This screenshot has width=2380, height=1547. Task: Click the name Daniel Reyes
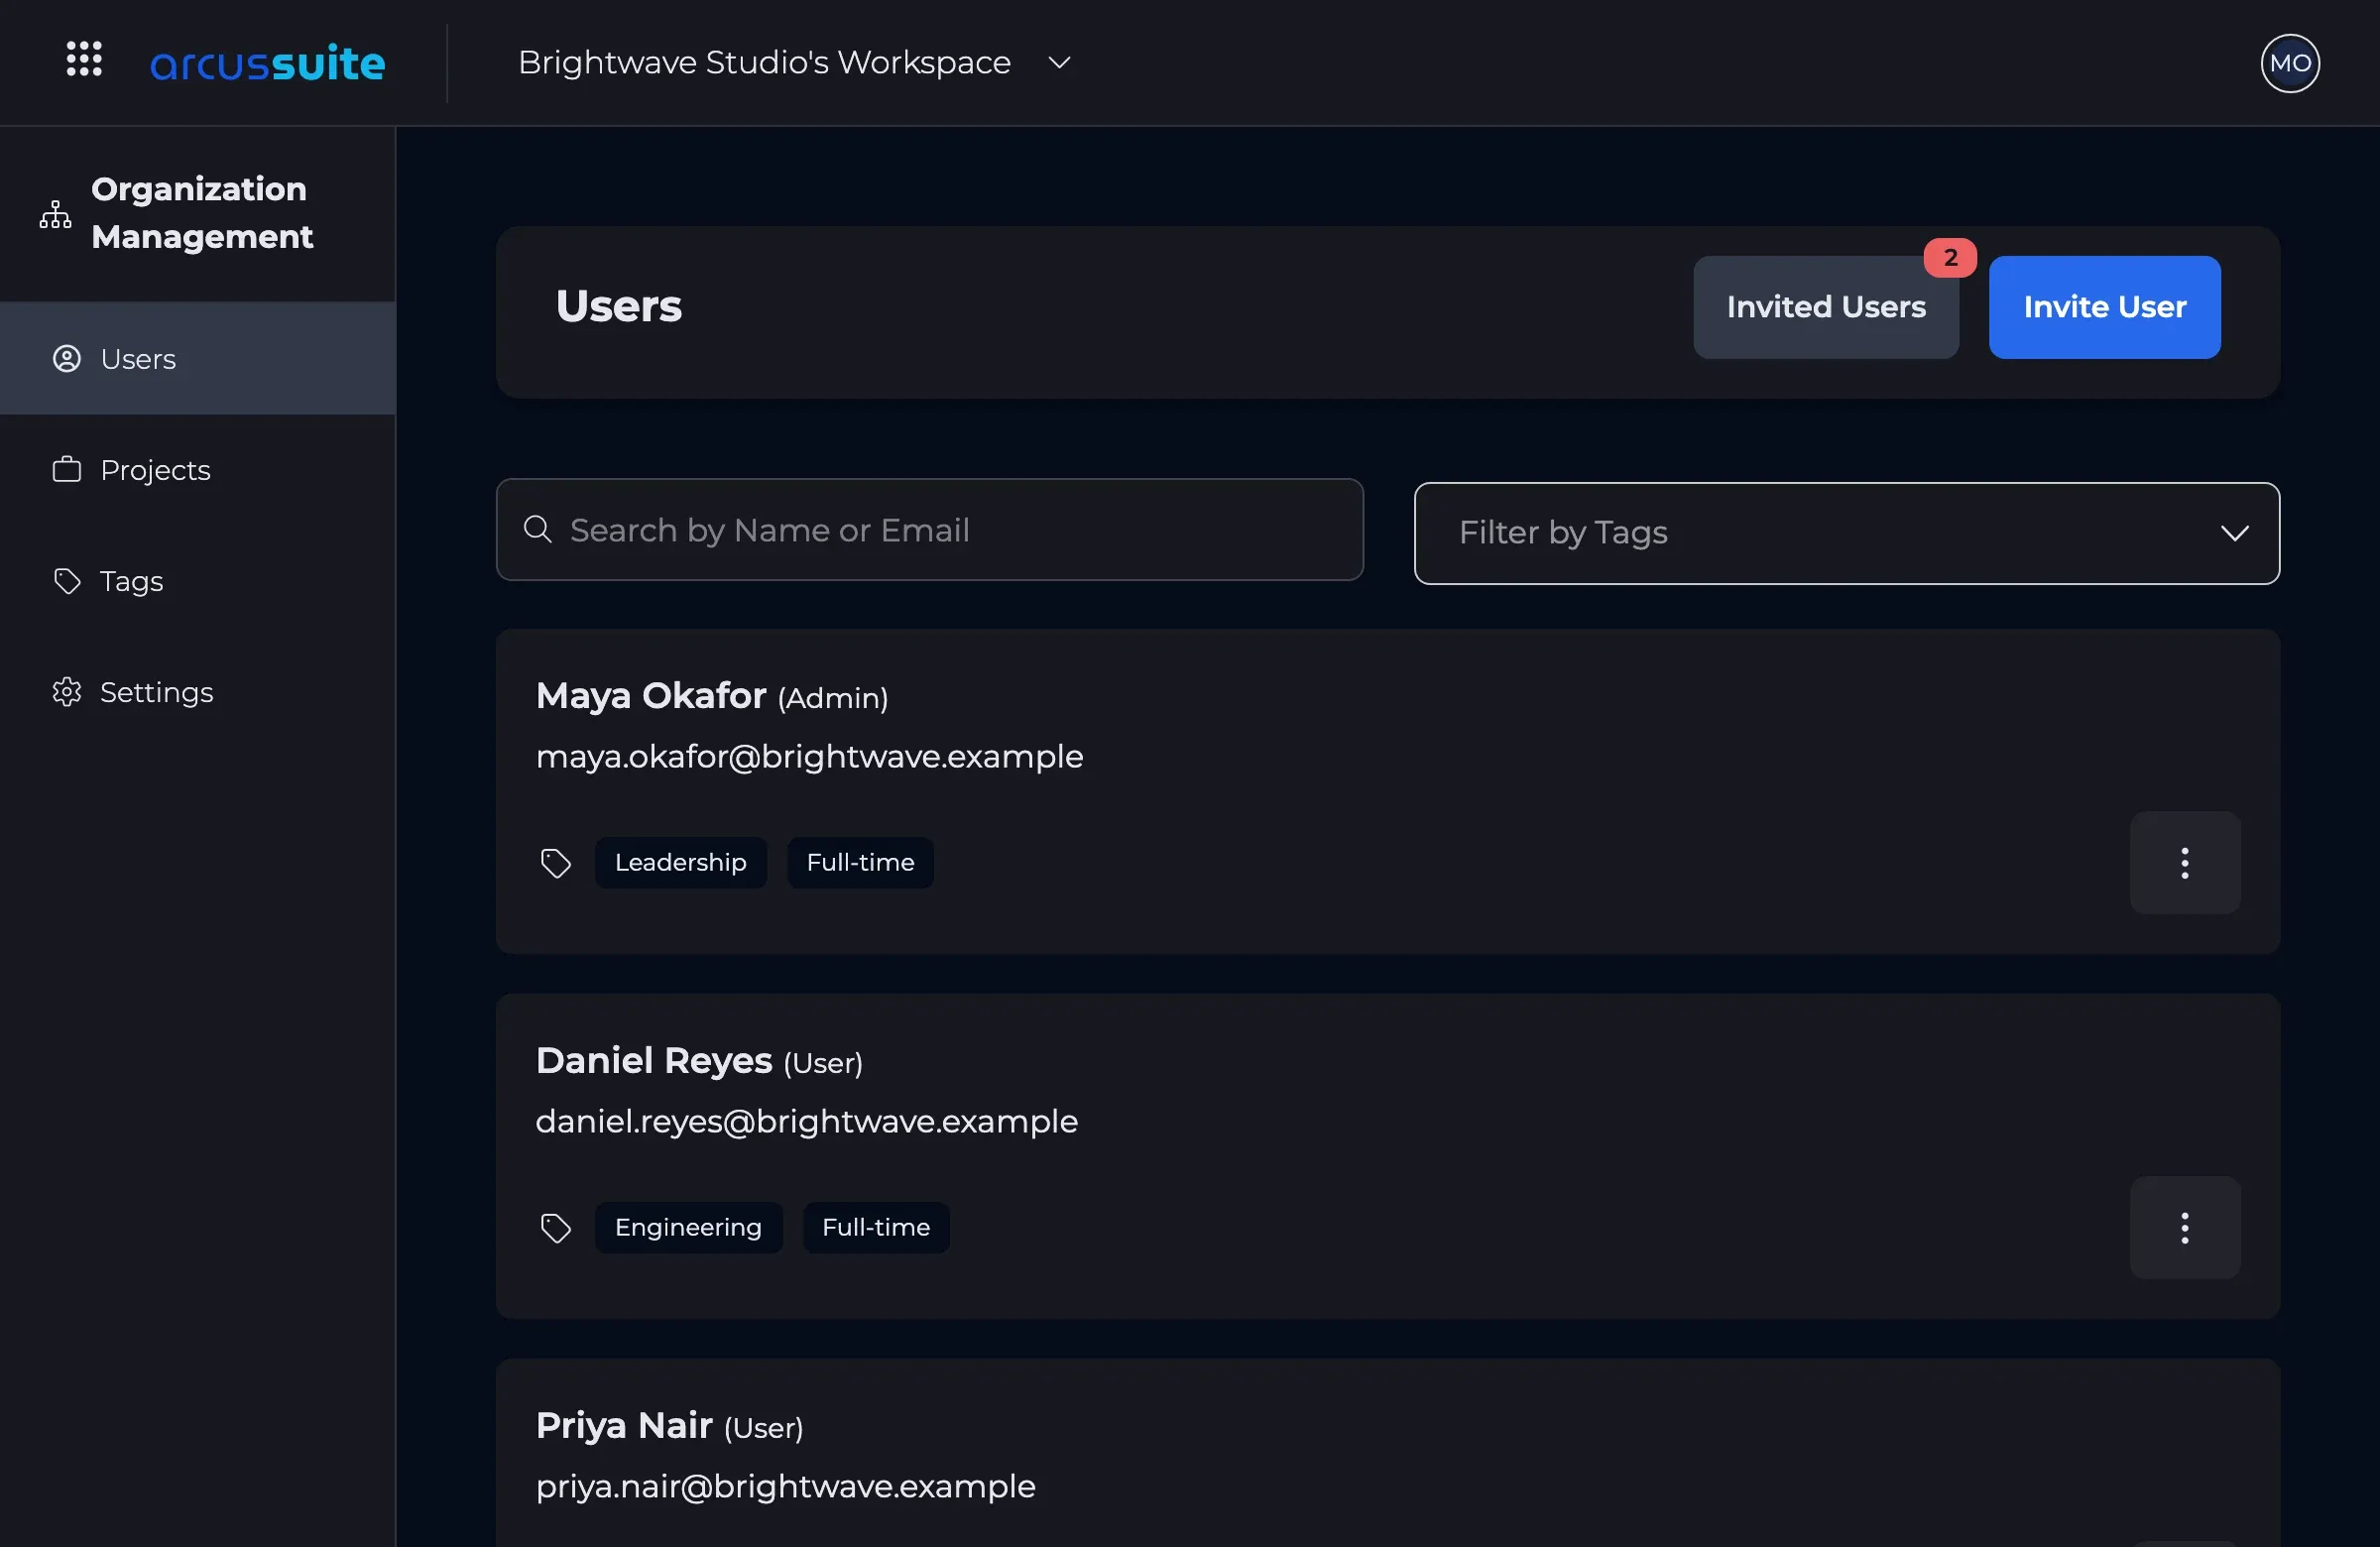(654, 1061)
